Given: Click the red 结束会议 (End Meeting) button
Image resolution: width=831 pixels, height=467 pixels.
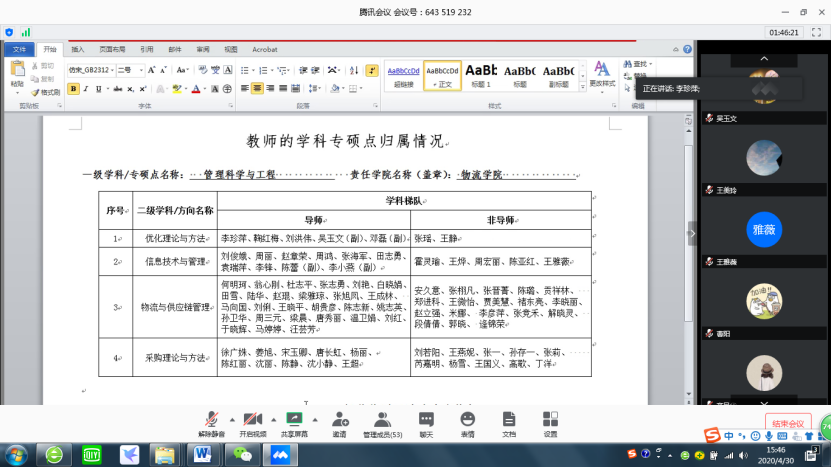Looking at the screenshot, I should [x=787, y=423].
